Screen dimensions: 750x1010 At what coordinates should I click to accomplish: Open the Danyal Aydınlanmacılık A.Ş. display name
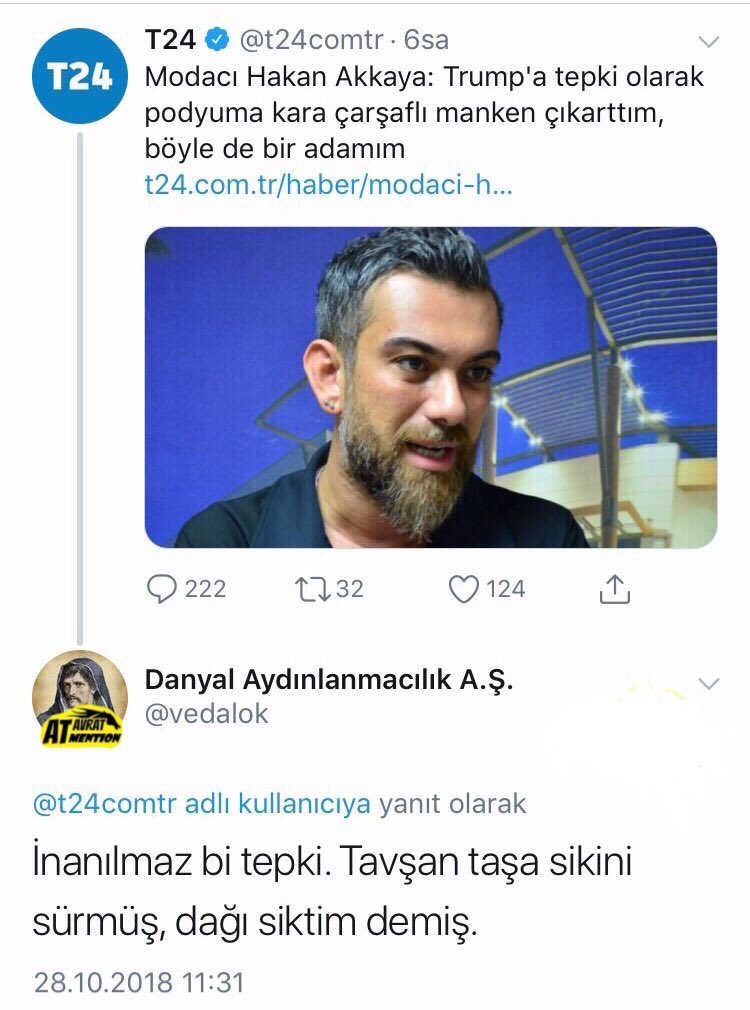tap(329, 680)
